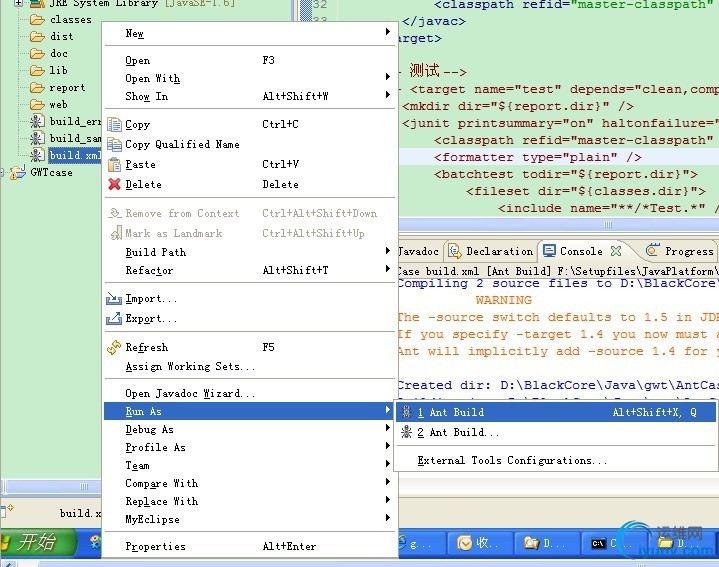This screenshot has width=719, height=567.
Task: Open the classes folder icon
Action: click(37, 20)
